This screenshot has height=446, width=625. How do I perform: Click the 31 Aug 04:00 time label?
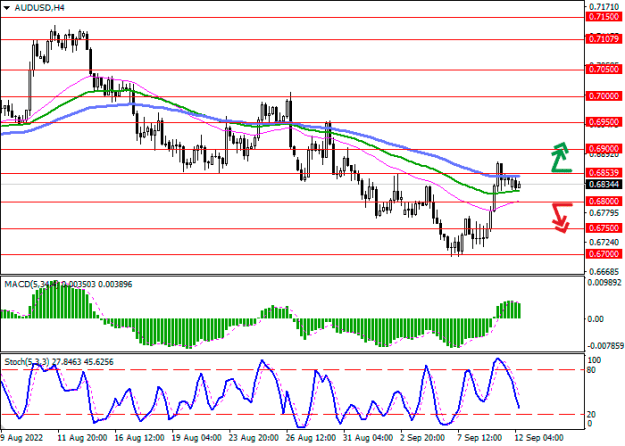click(x=369, y=438)
